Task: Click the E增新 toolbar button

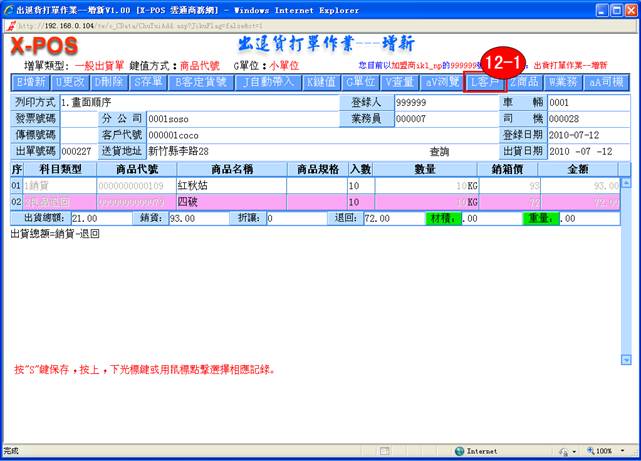Action: coord(31,82)
